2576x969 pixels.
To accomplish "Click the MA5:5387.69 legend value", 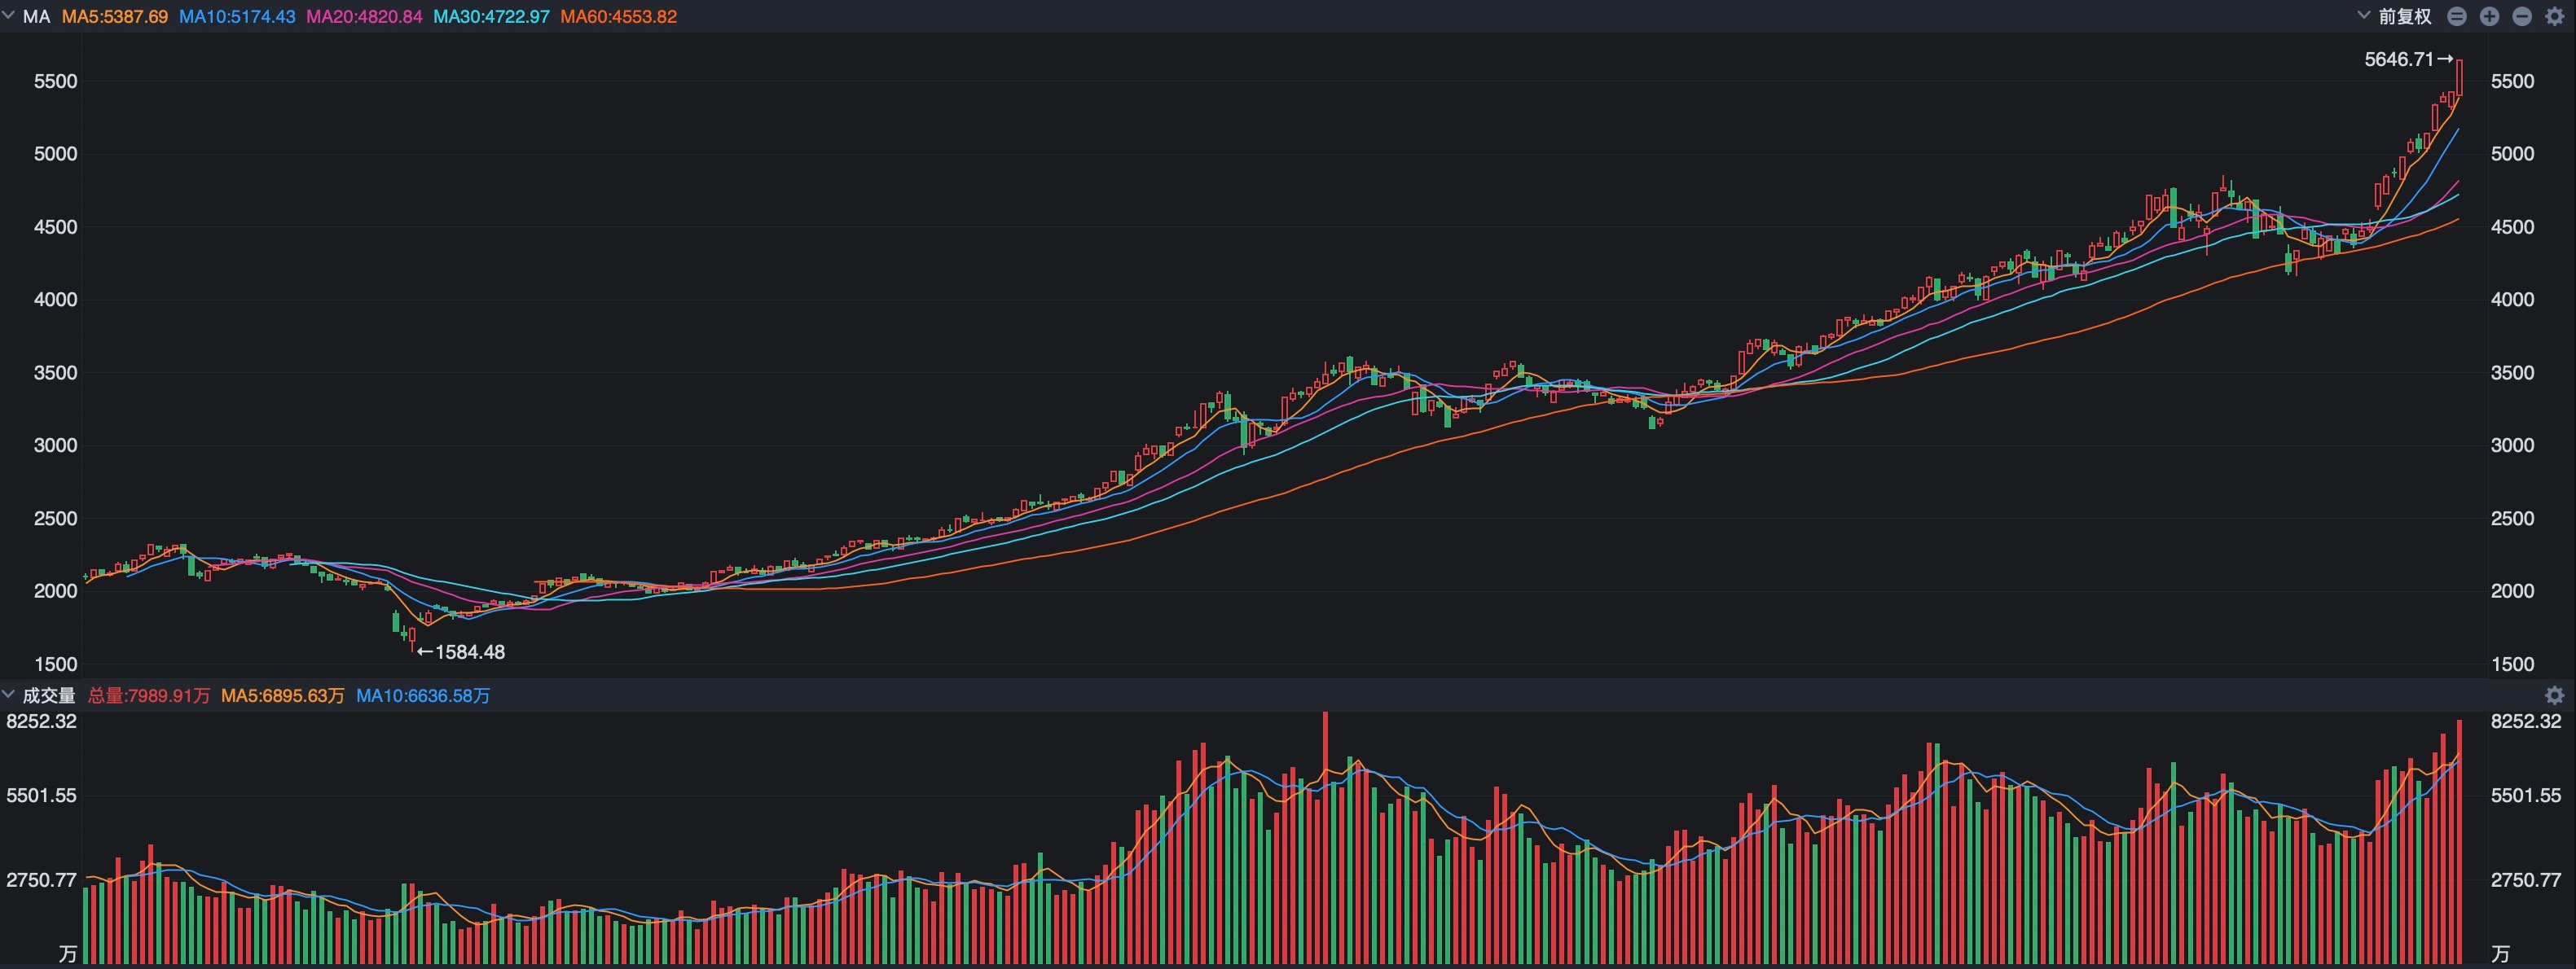I will tap(115, 16).
